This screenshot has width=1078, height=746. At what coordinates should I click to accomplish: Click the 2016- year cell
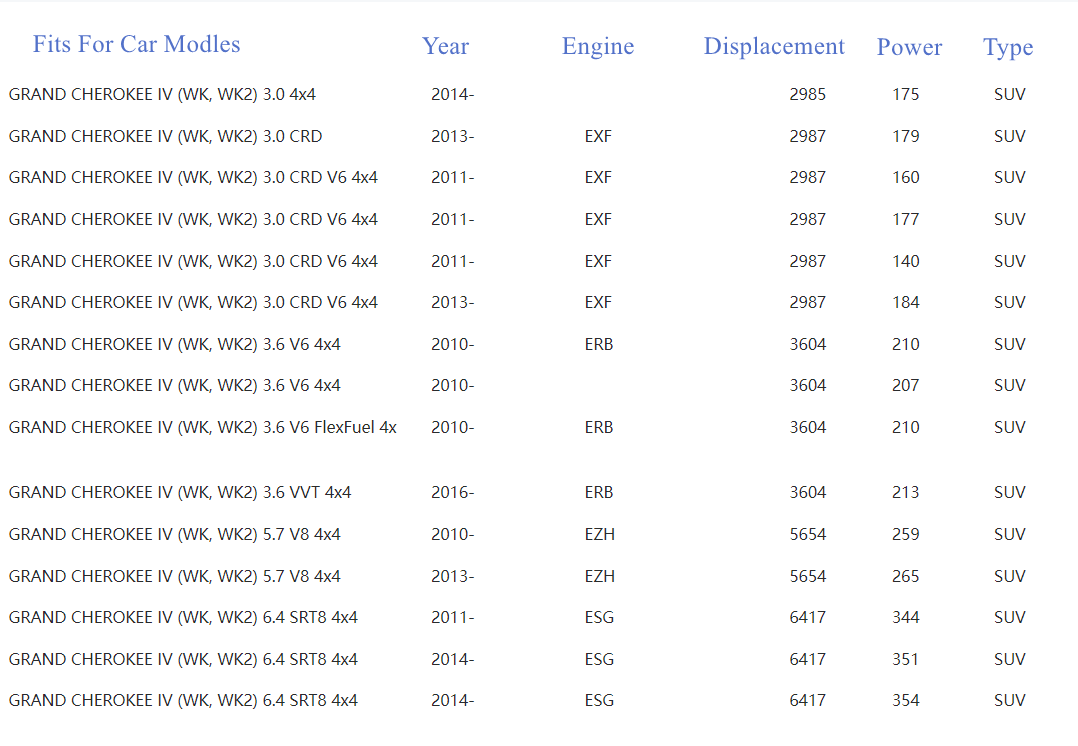[x=452, y=492]
